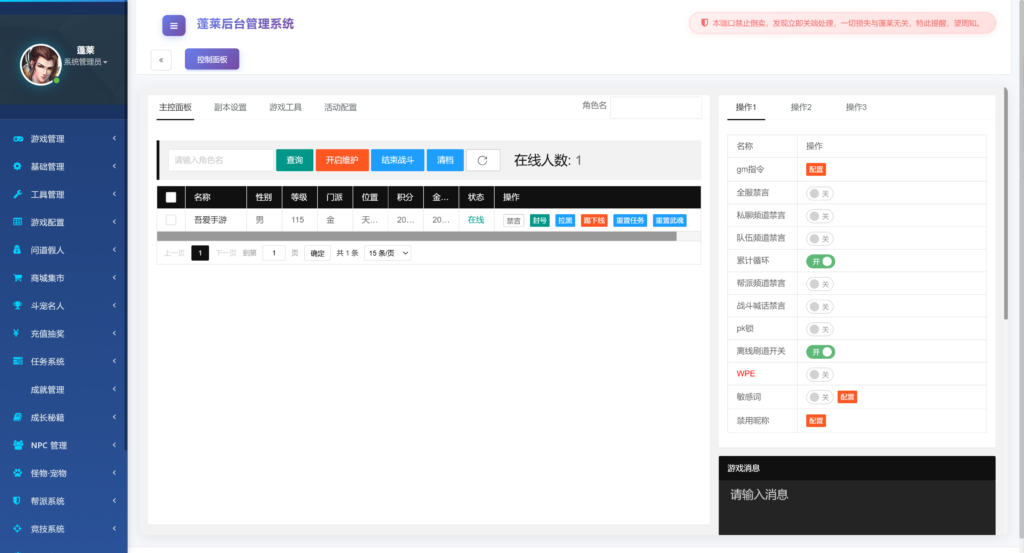Screen dimensions: 1024x553
Task: Toggle the 队伍频道禁言 switch
Action: click(x=820, y=239)
